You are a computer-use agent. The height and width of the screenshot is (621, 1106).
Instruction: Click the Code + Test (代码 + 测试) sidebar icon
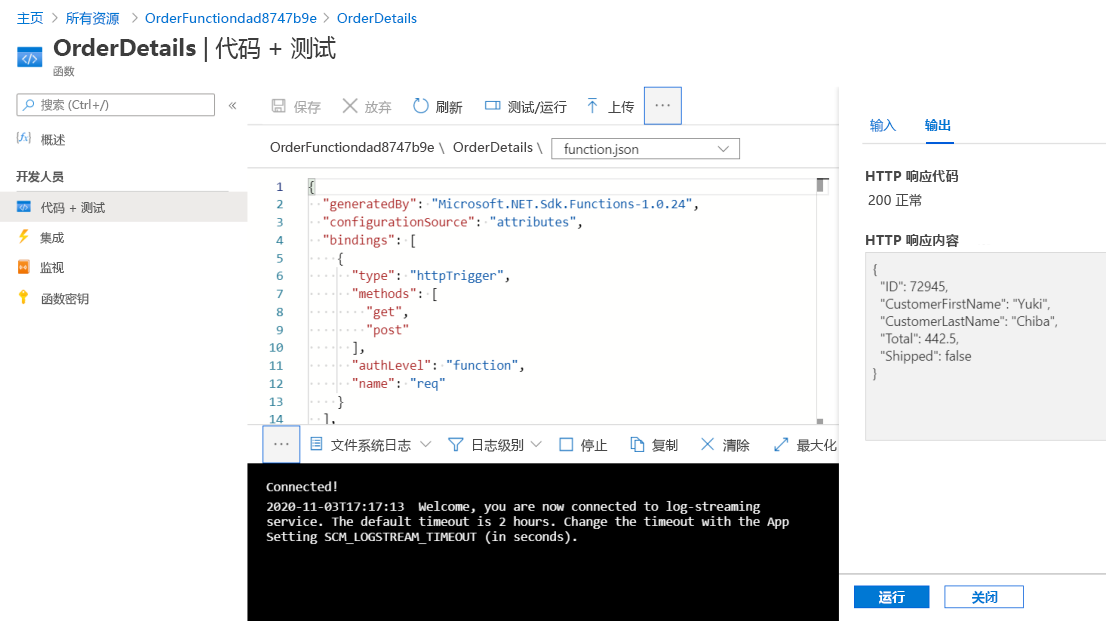click(24, 207)
